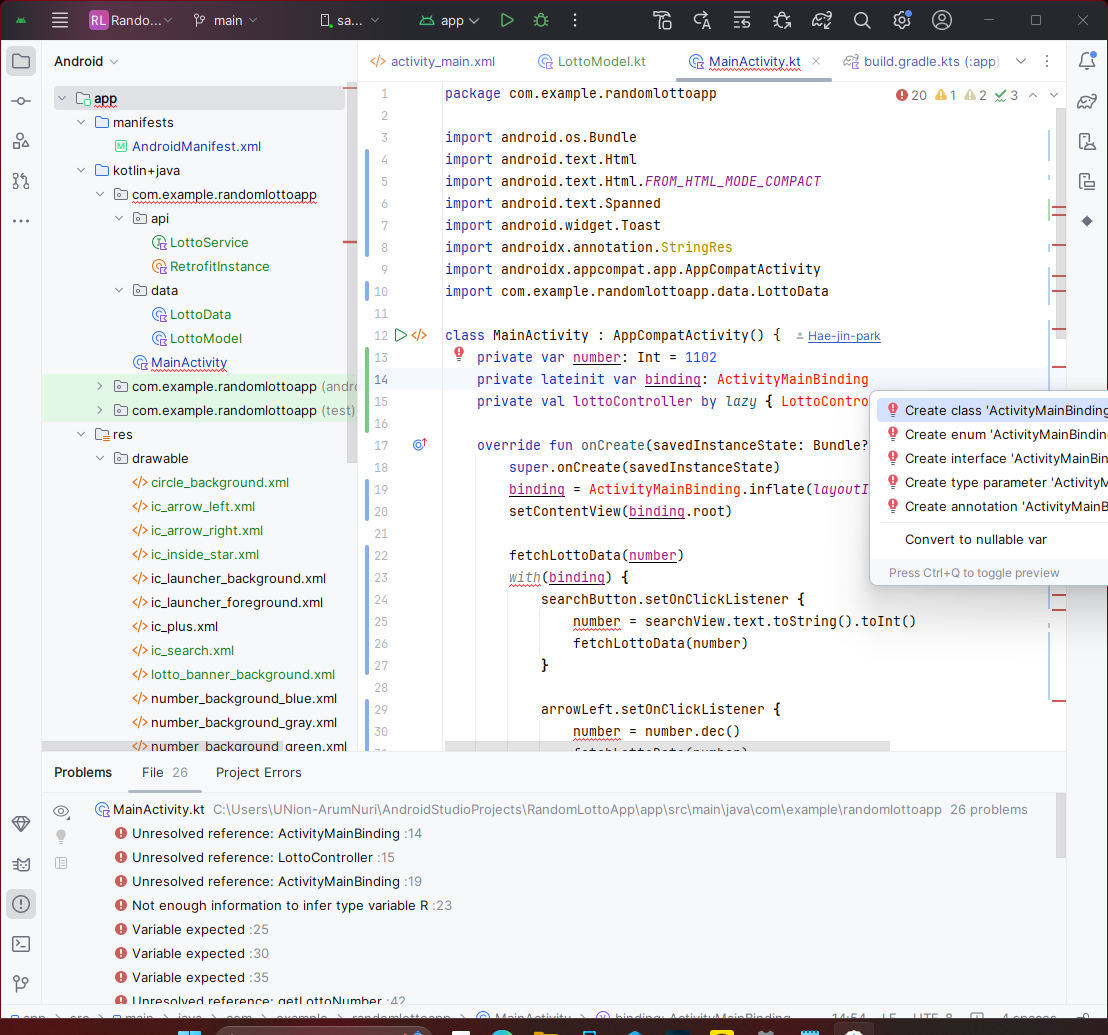
Task: Open the editor tab options dots
Action: pyautogui.click(x=1047, y=61)
